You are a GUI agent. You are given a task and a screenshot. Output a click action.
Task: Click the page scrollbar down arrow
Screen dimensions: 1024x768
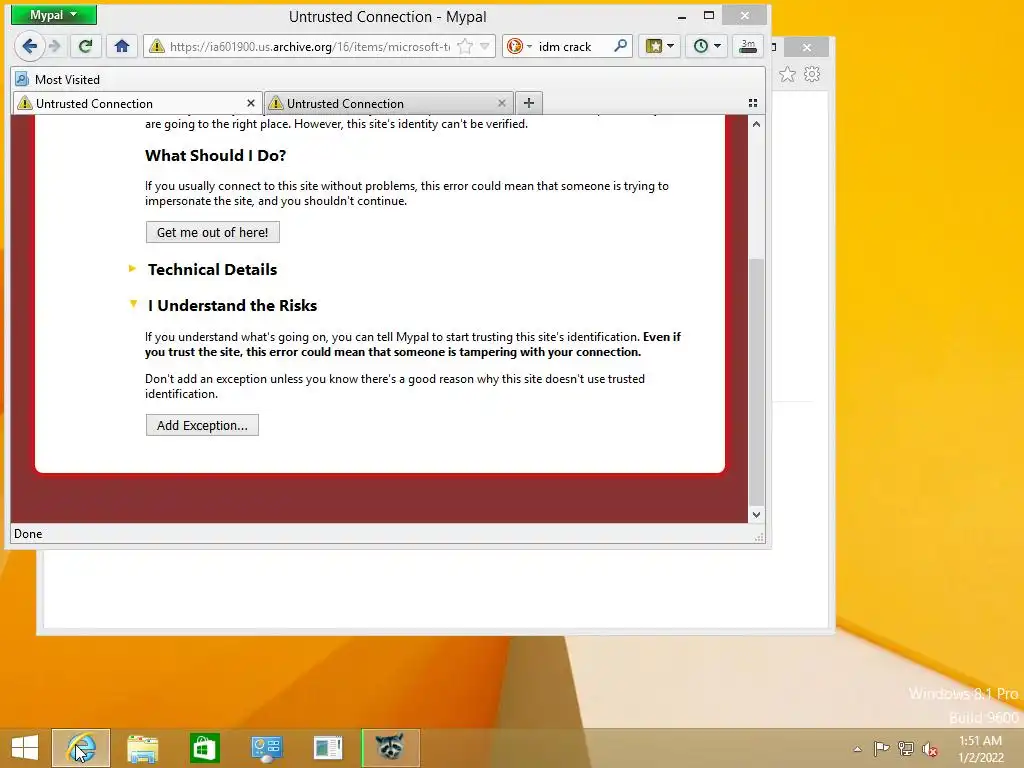tap(756, 515)
